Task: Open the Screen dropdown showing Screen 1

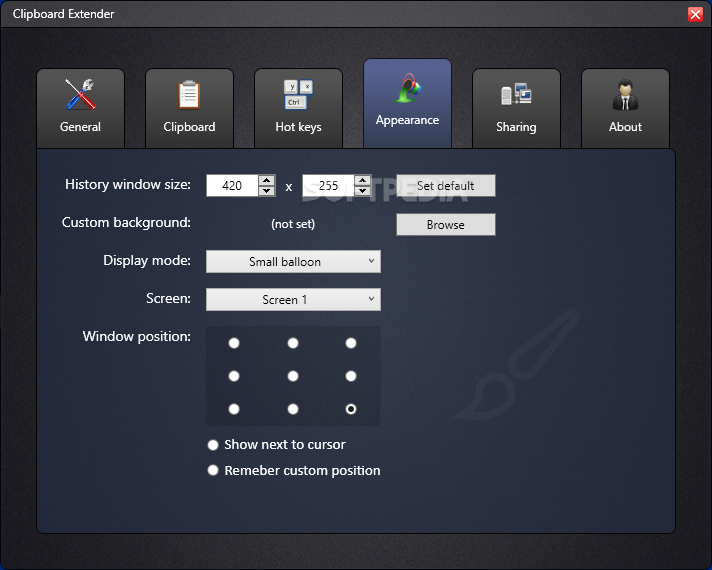Action: 293,300
